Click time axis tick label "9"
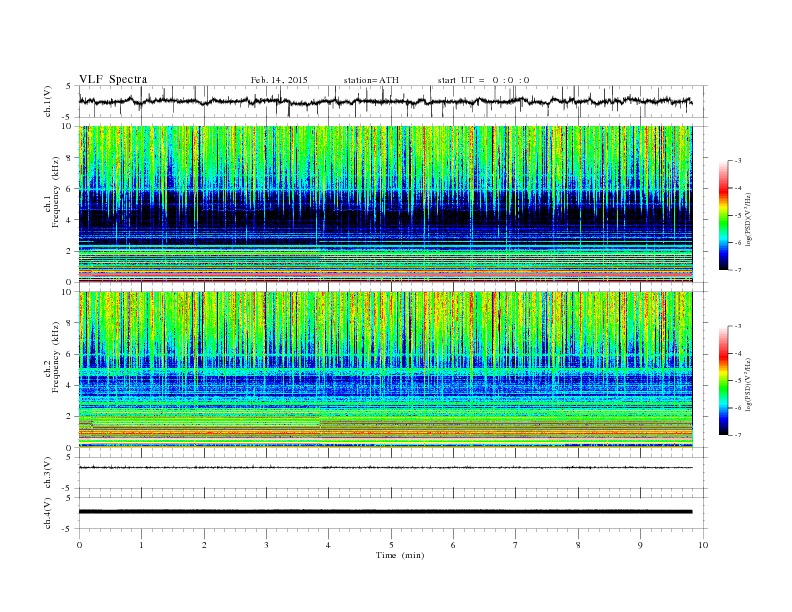The height and width of the screenshot is (612, 792). click(640, 545)
